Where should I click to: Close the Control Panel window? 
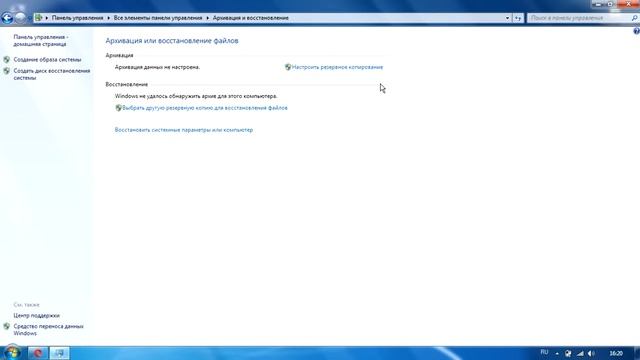point(628,4)
